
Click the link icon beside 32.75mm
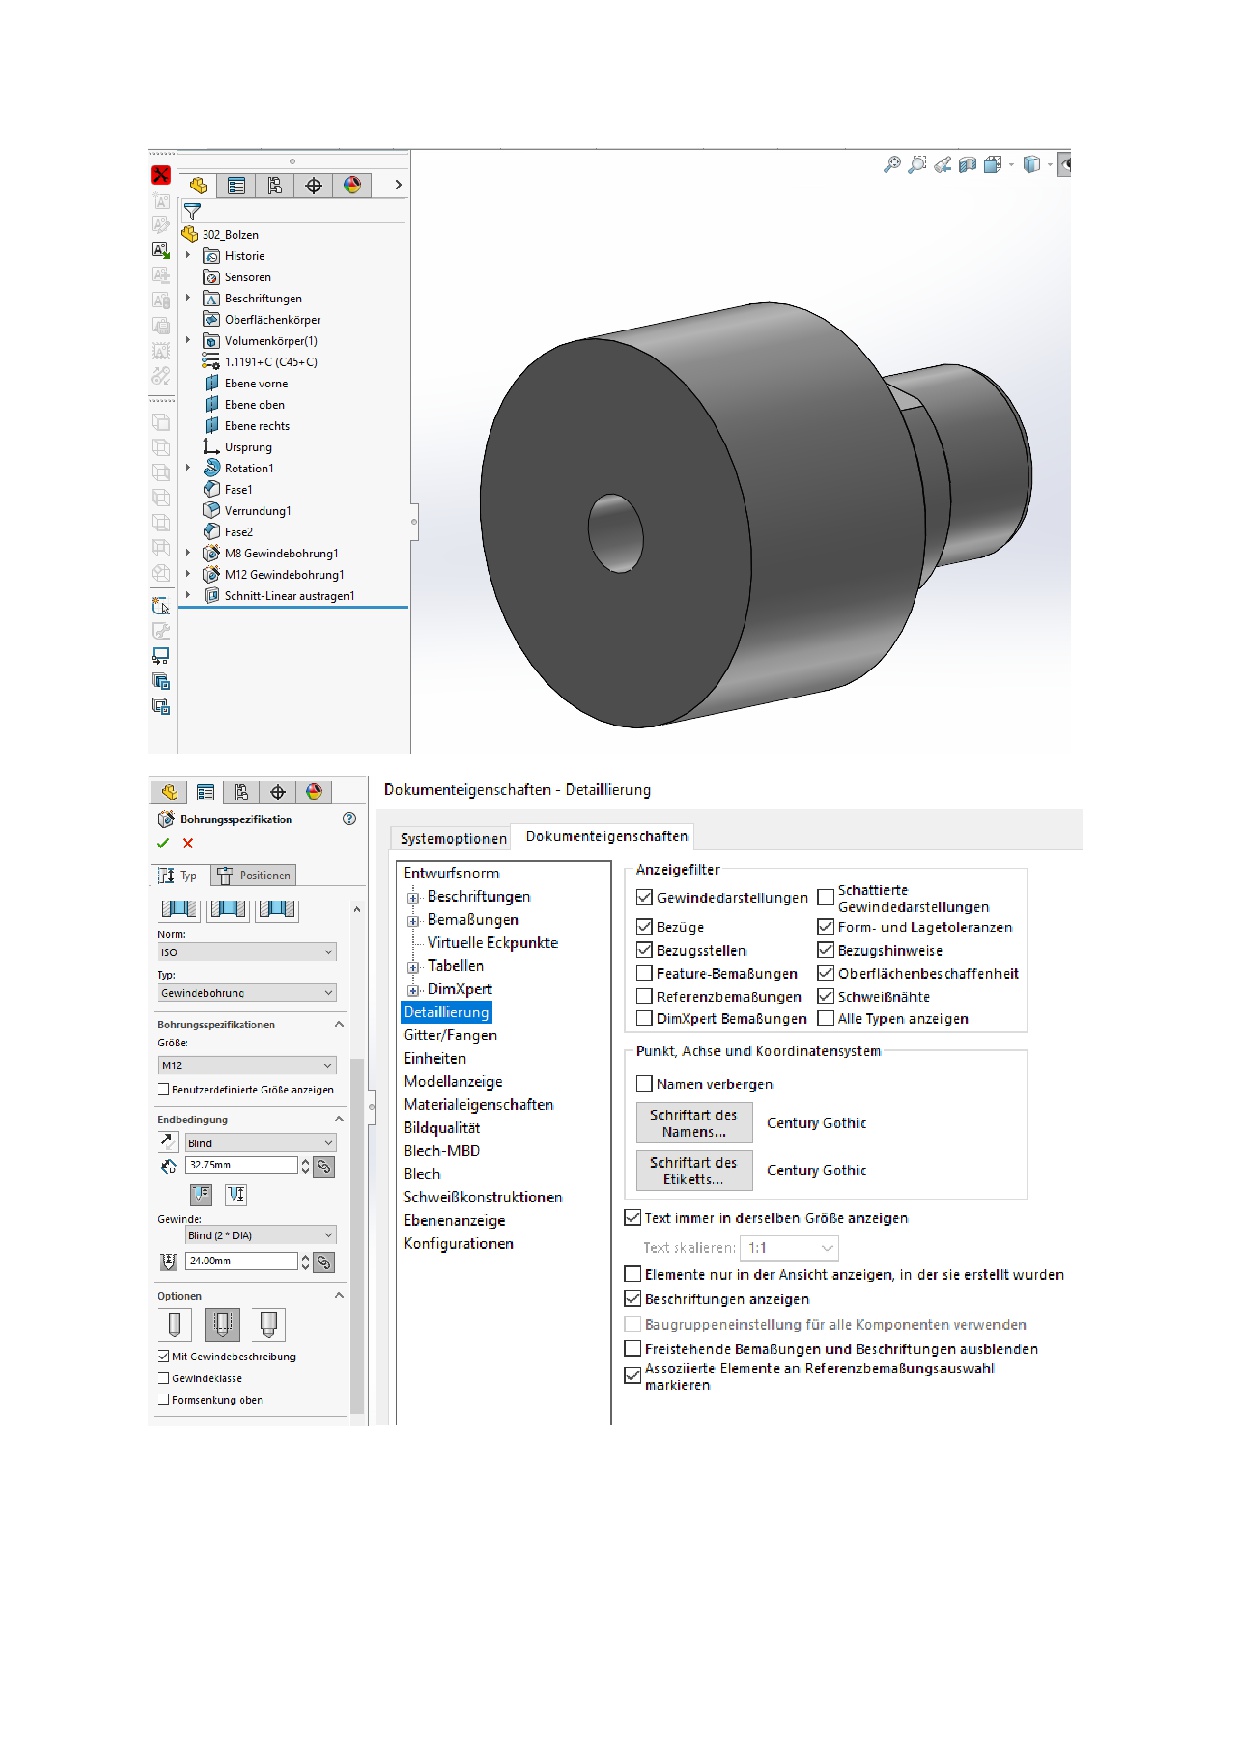coord(324,1166)
